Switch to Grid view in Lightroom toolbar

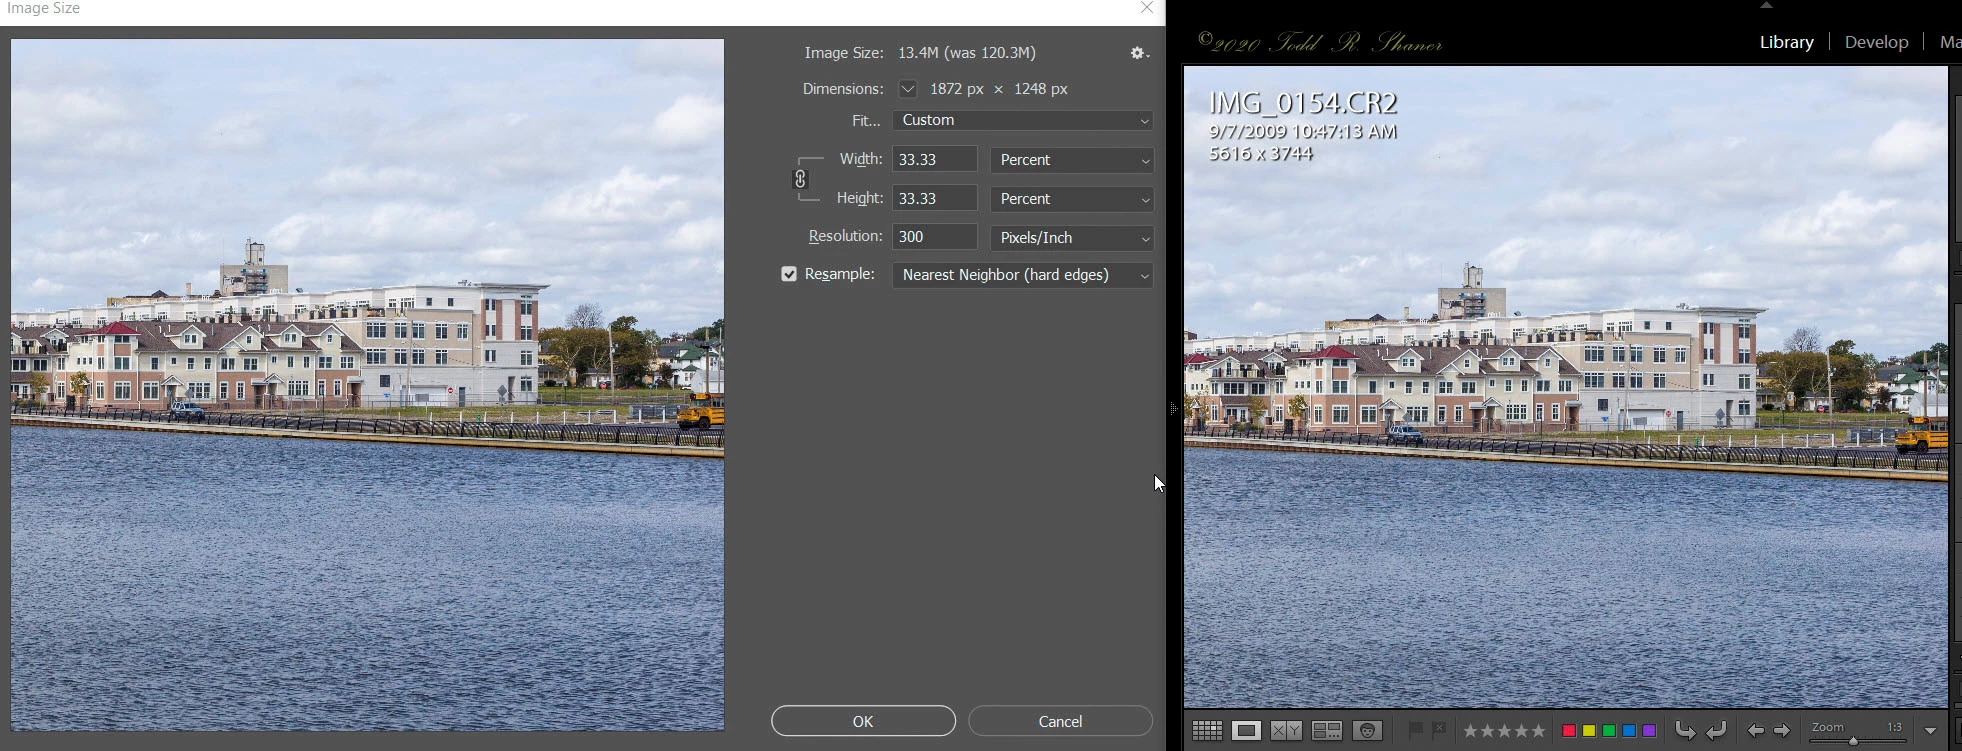click(x=1207, y=731)
